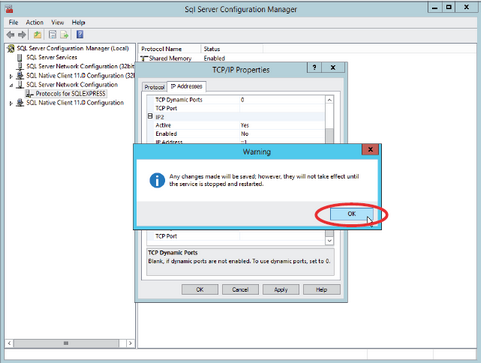Collapse the IP2 section in property grid
Image resolution: width=481 pixels, height=363 pixels.
(150, 116)
